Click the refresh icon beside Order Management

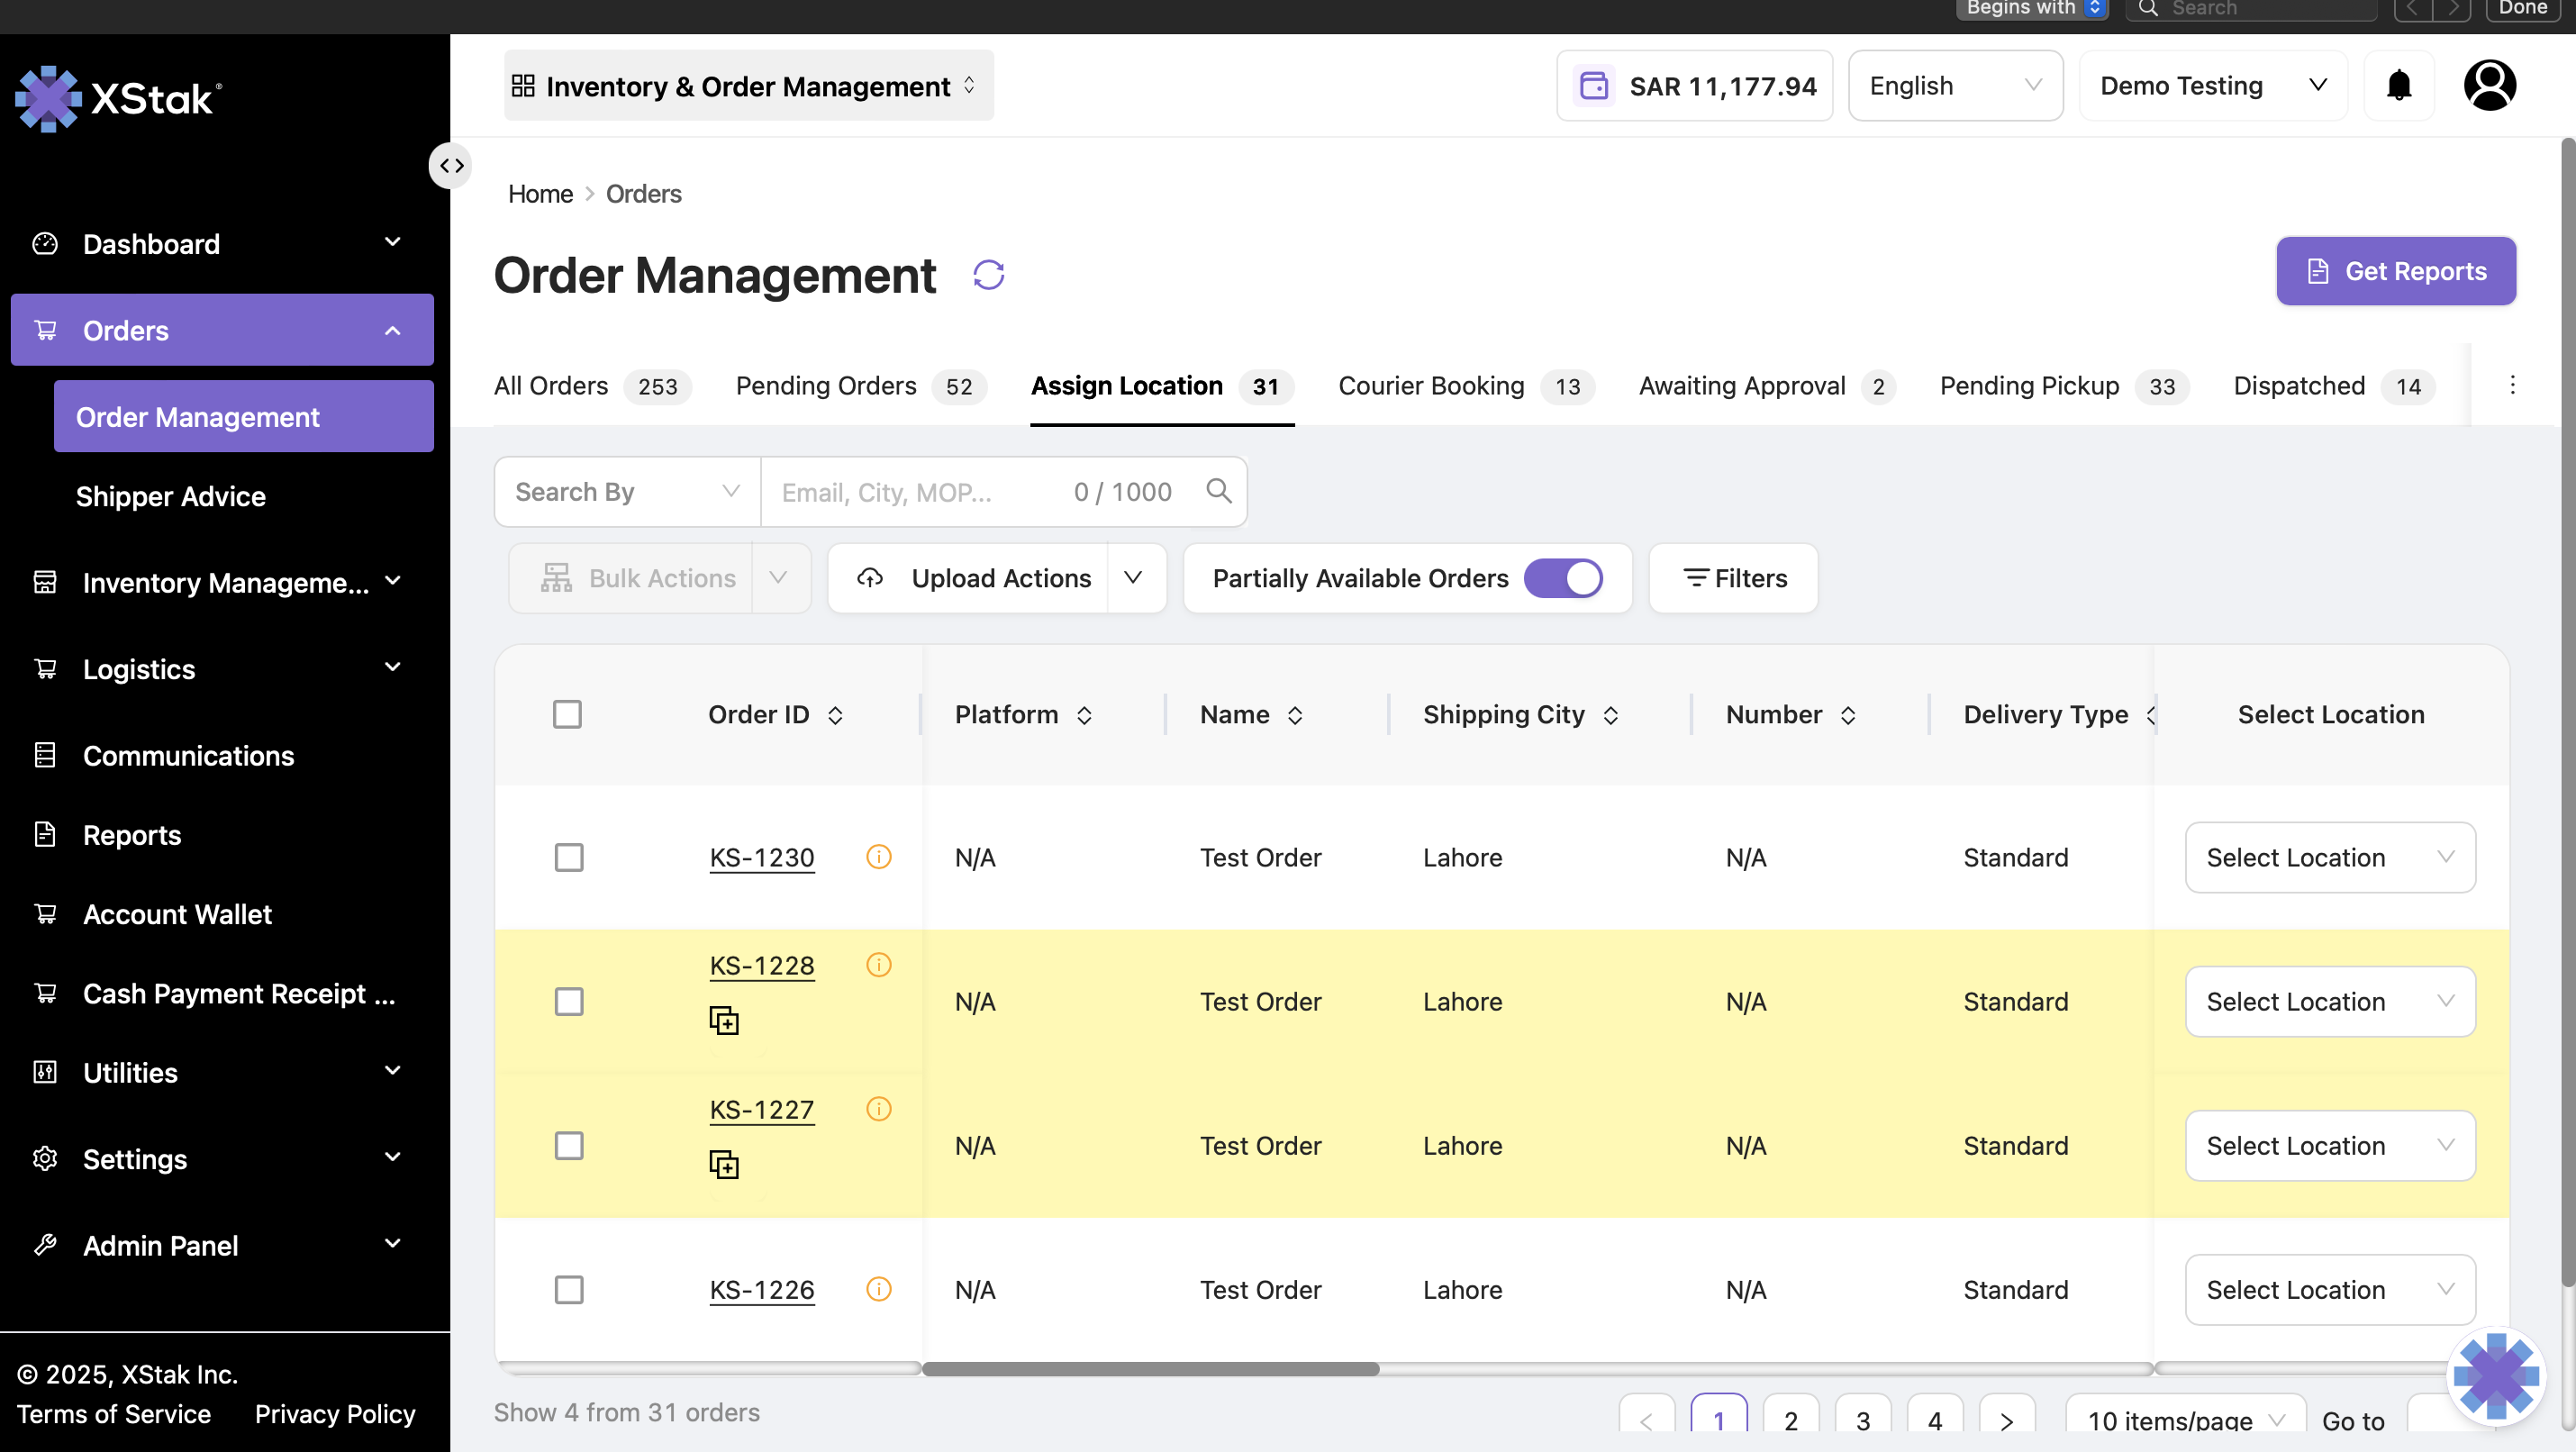point(988,275)
